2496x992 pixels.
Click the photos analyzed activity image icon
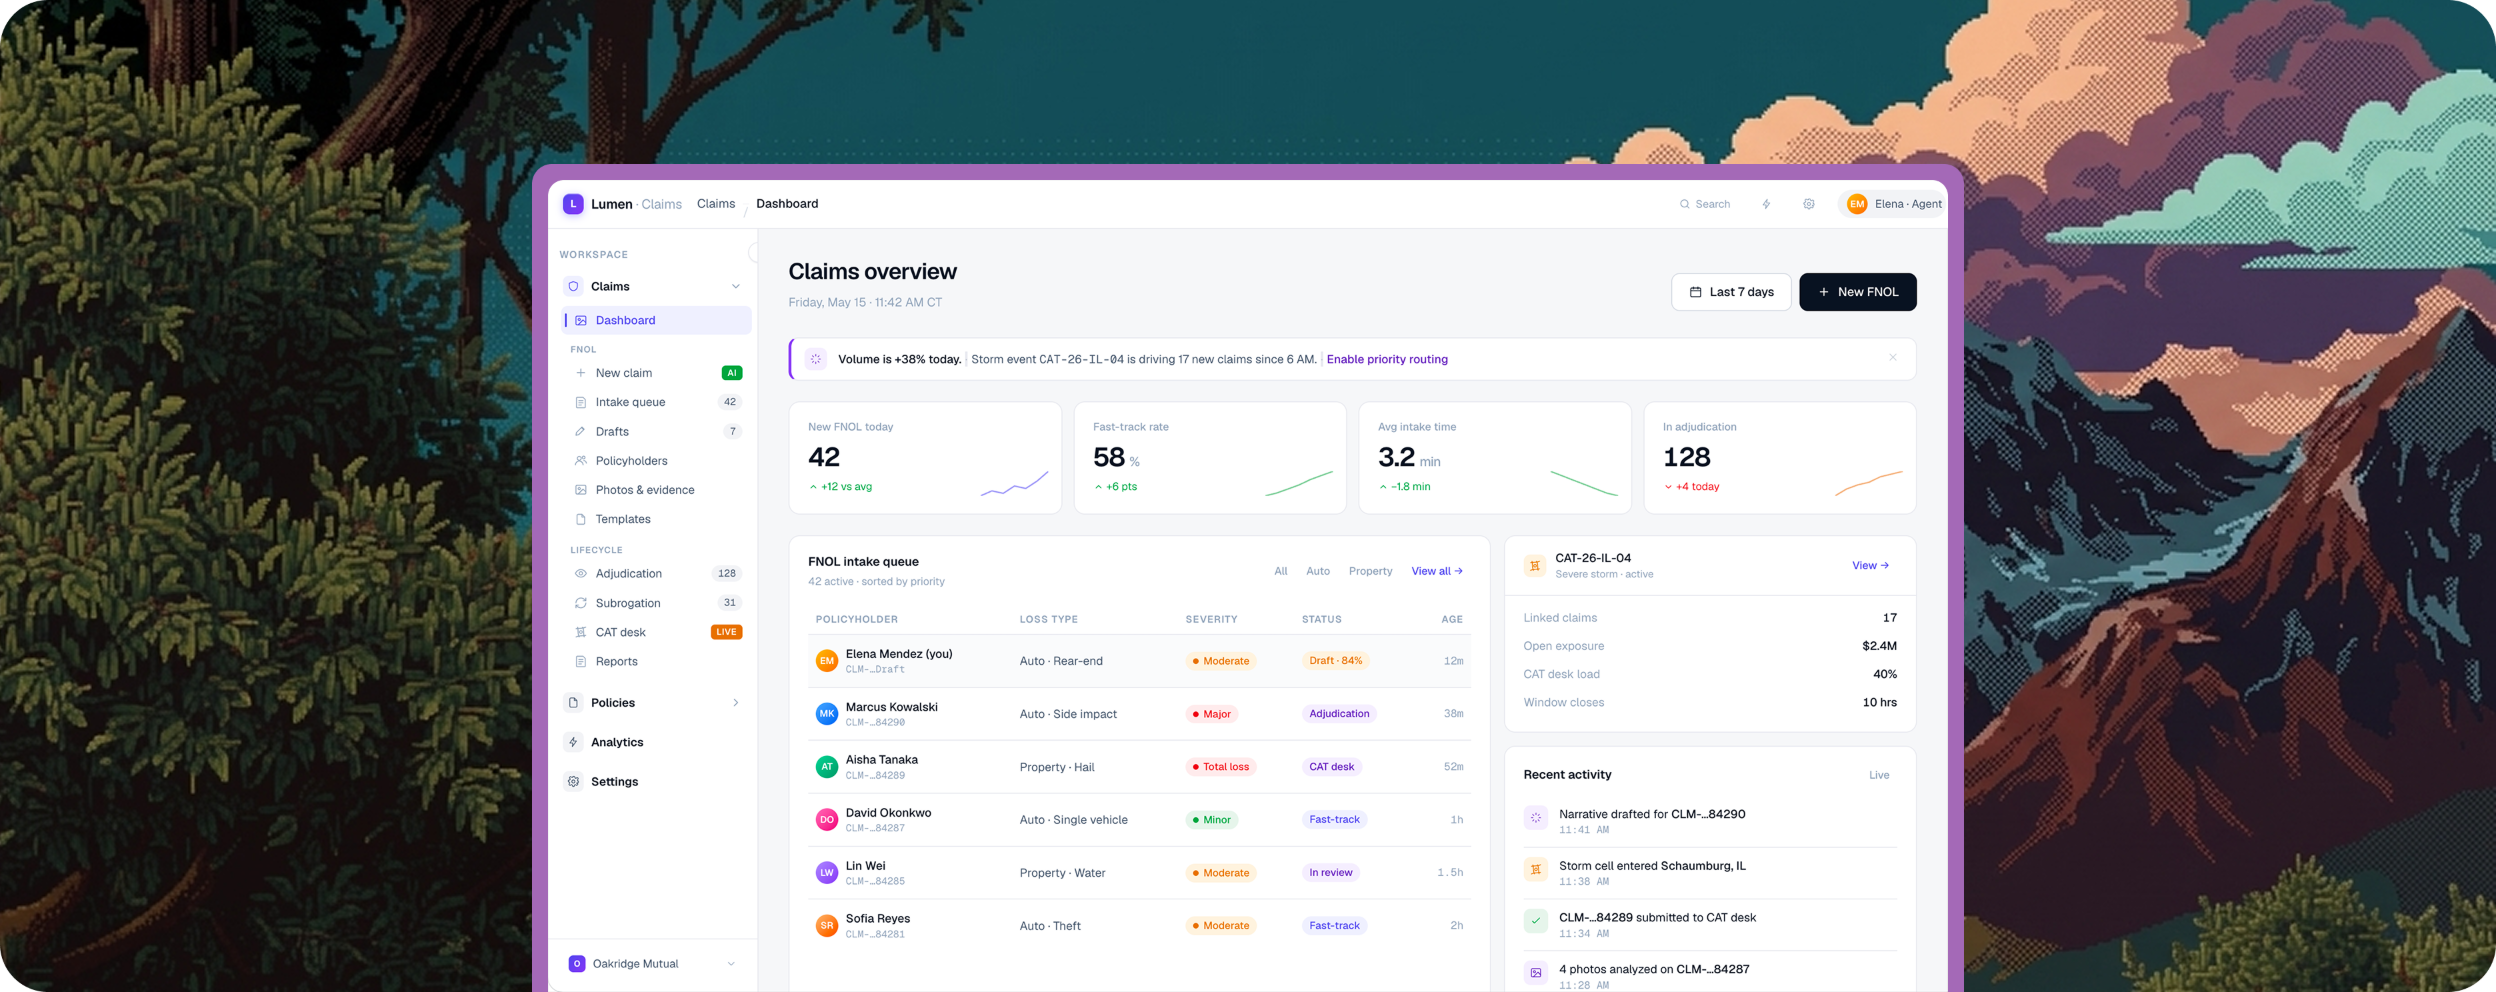tap(1536, 973)
